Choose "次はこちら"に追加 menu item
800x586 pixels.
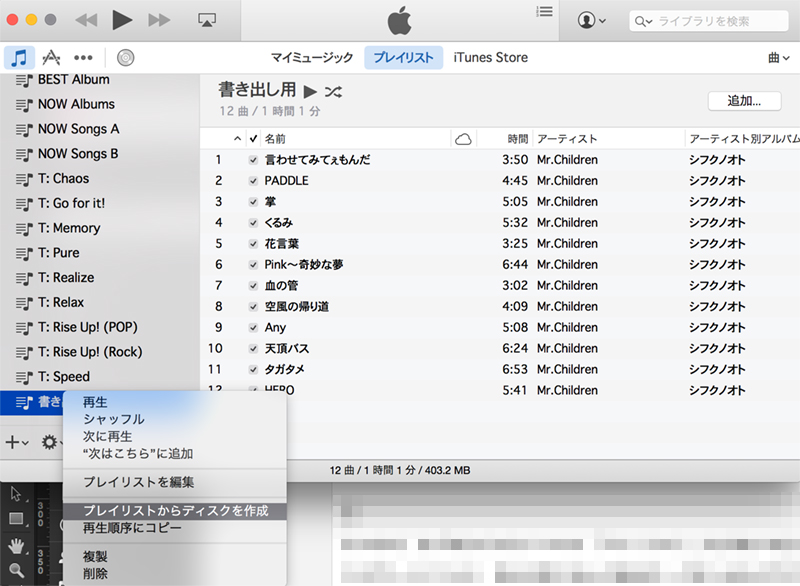tap(174, 453)
